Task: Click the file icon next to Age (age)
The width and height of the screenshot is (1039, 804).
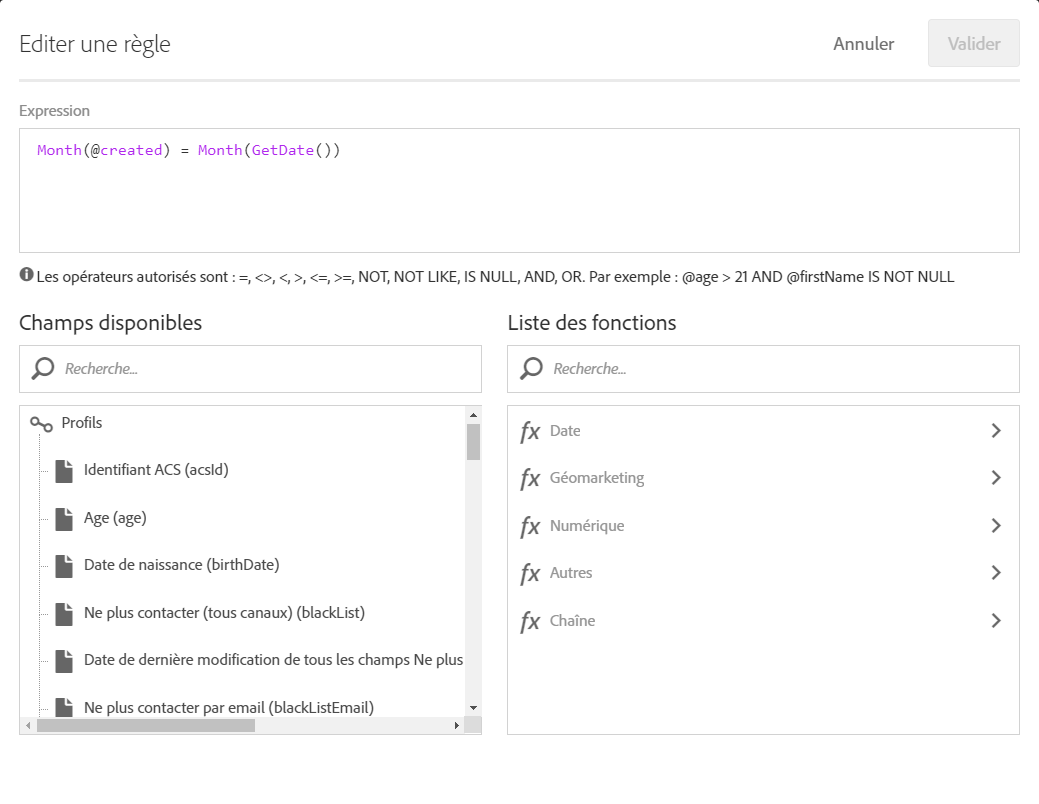Action: (64, 519)
